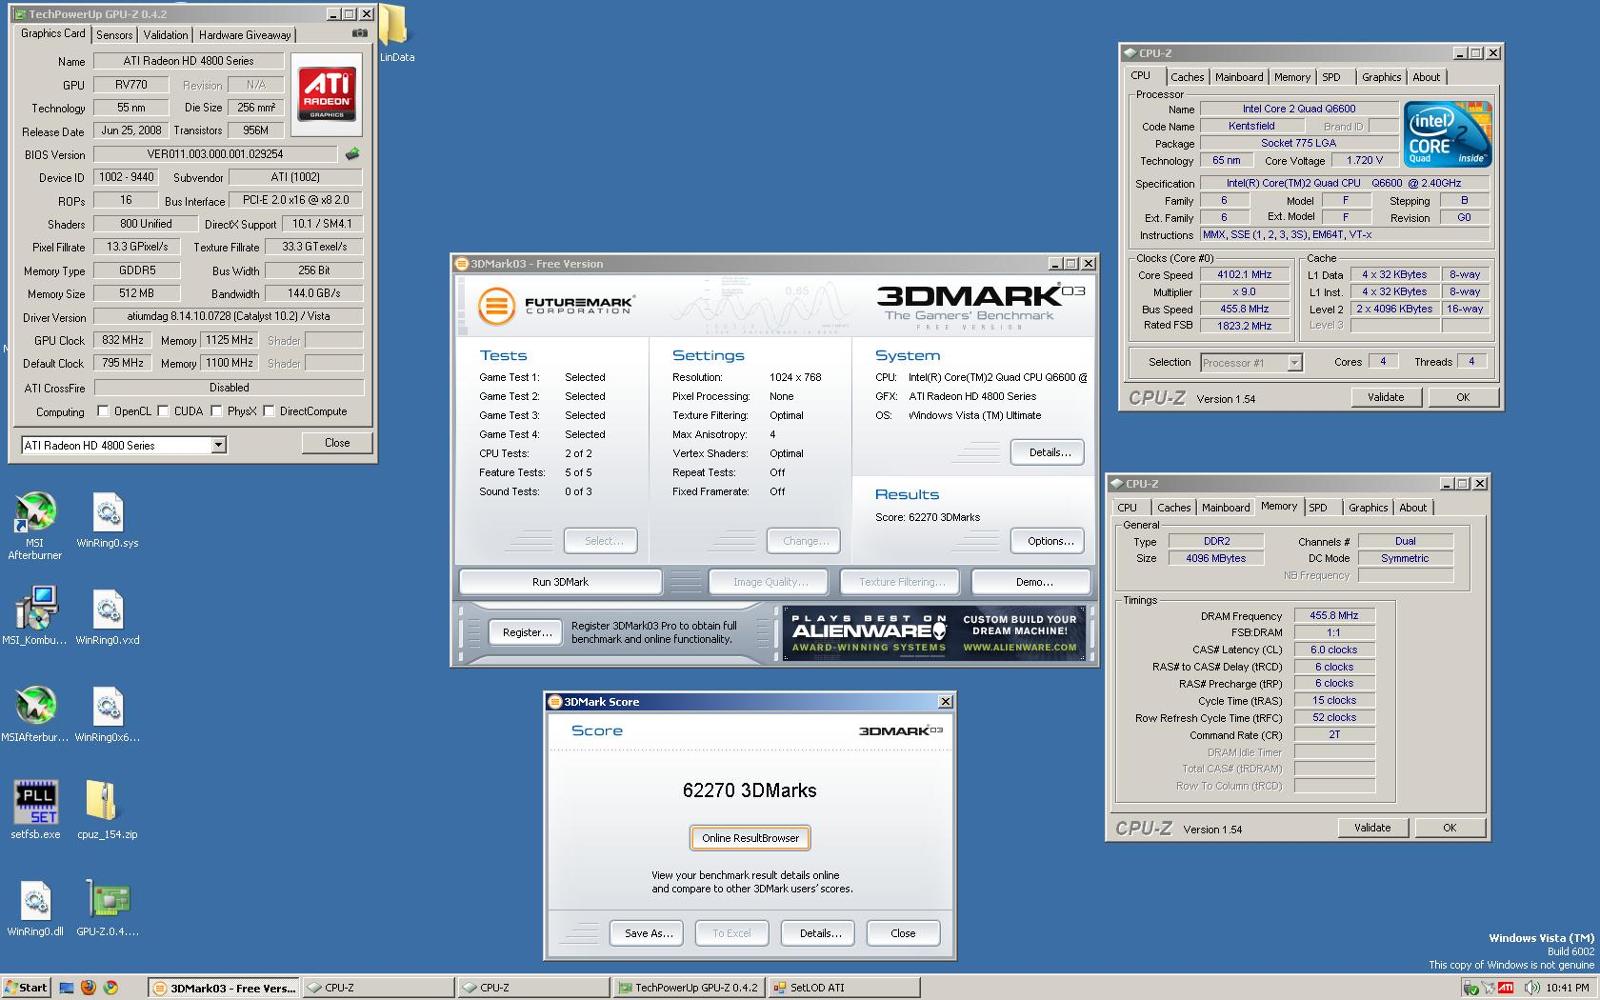Click the taskbar clock showing 10:41 PM
This screenshot has height=1000, width=1600.
(x=1567, y=988)
